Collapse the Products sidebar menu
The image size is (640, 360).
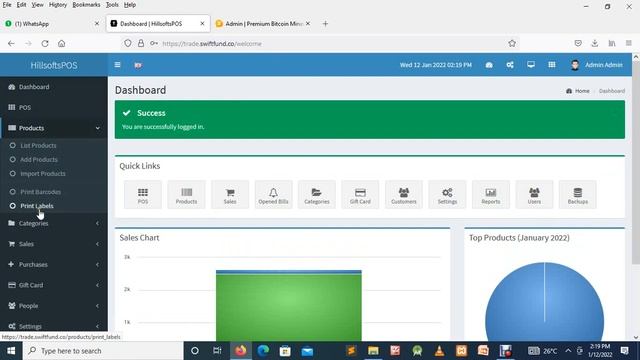[x=54, y=128]
